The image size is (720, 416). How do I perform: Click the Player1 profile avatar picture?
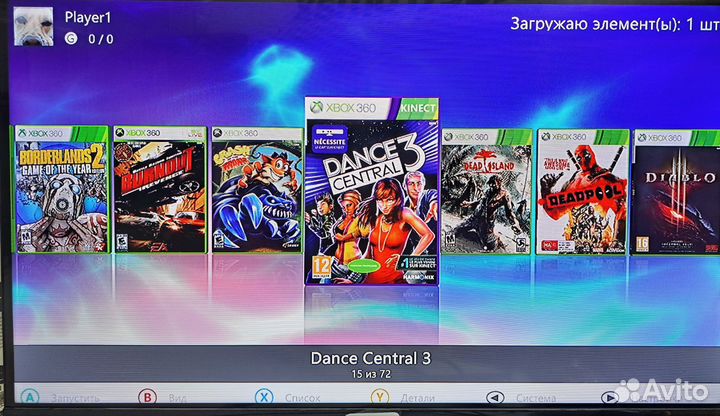(33, 26)
